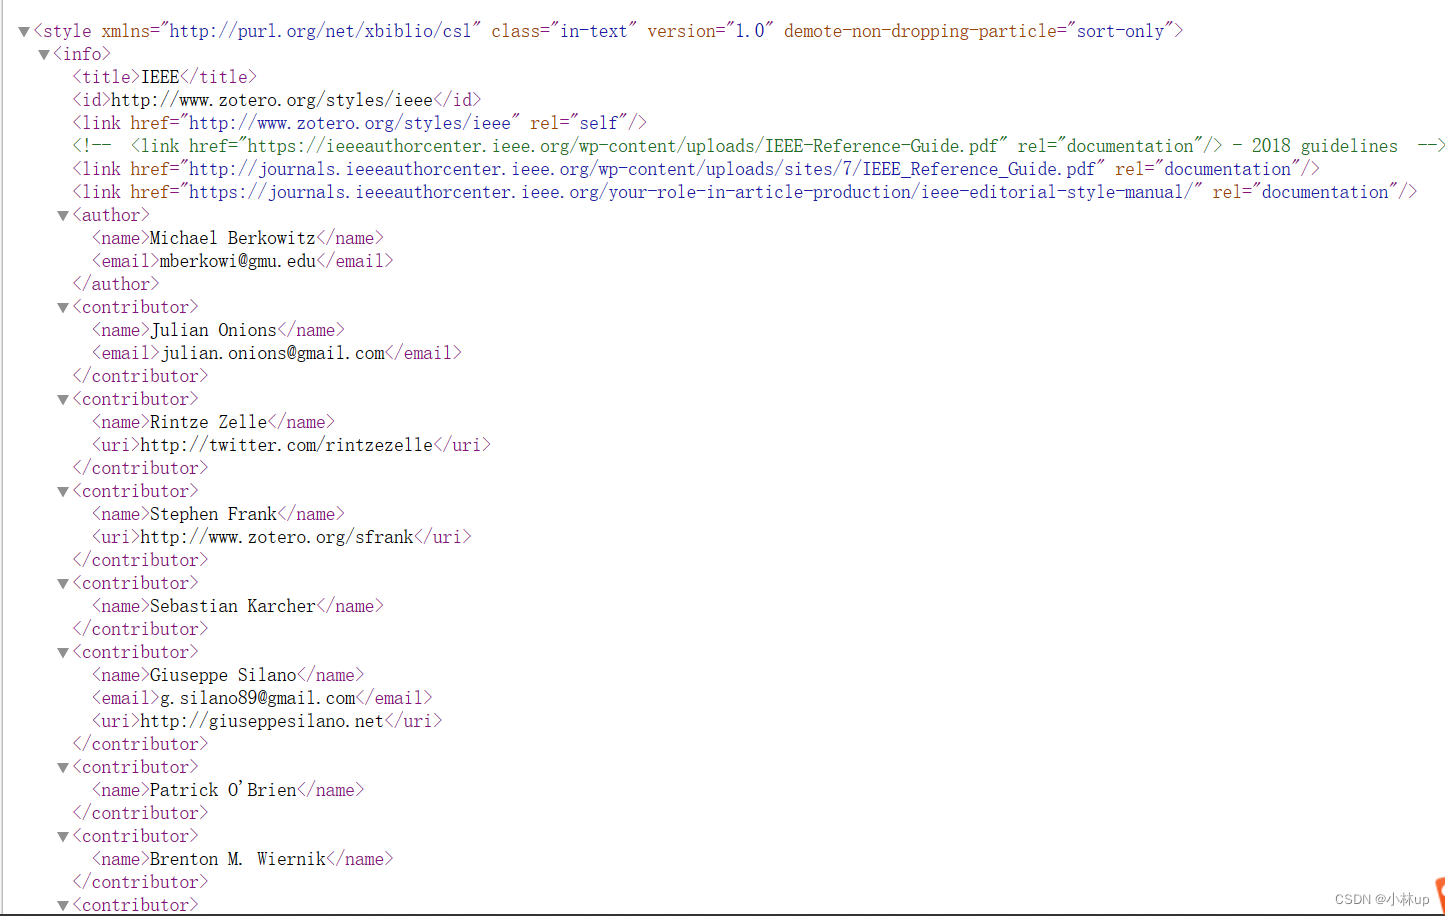Click the uri line http://twitter.com/rintzezelle

click(292, 445)
